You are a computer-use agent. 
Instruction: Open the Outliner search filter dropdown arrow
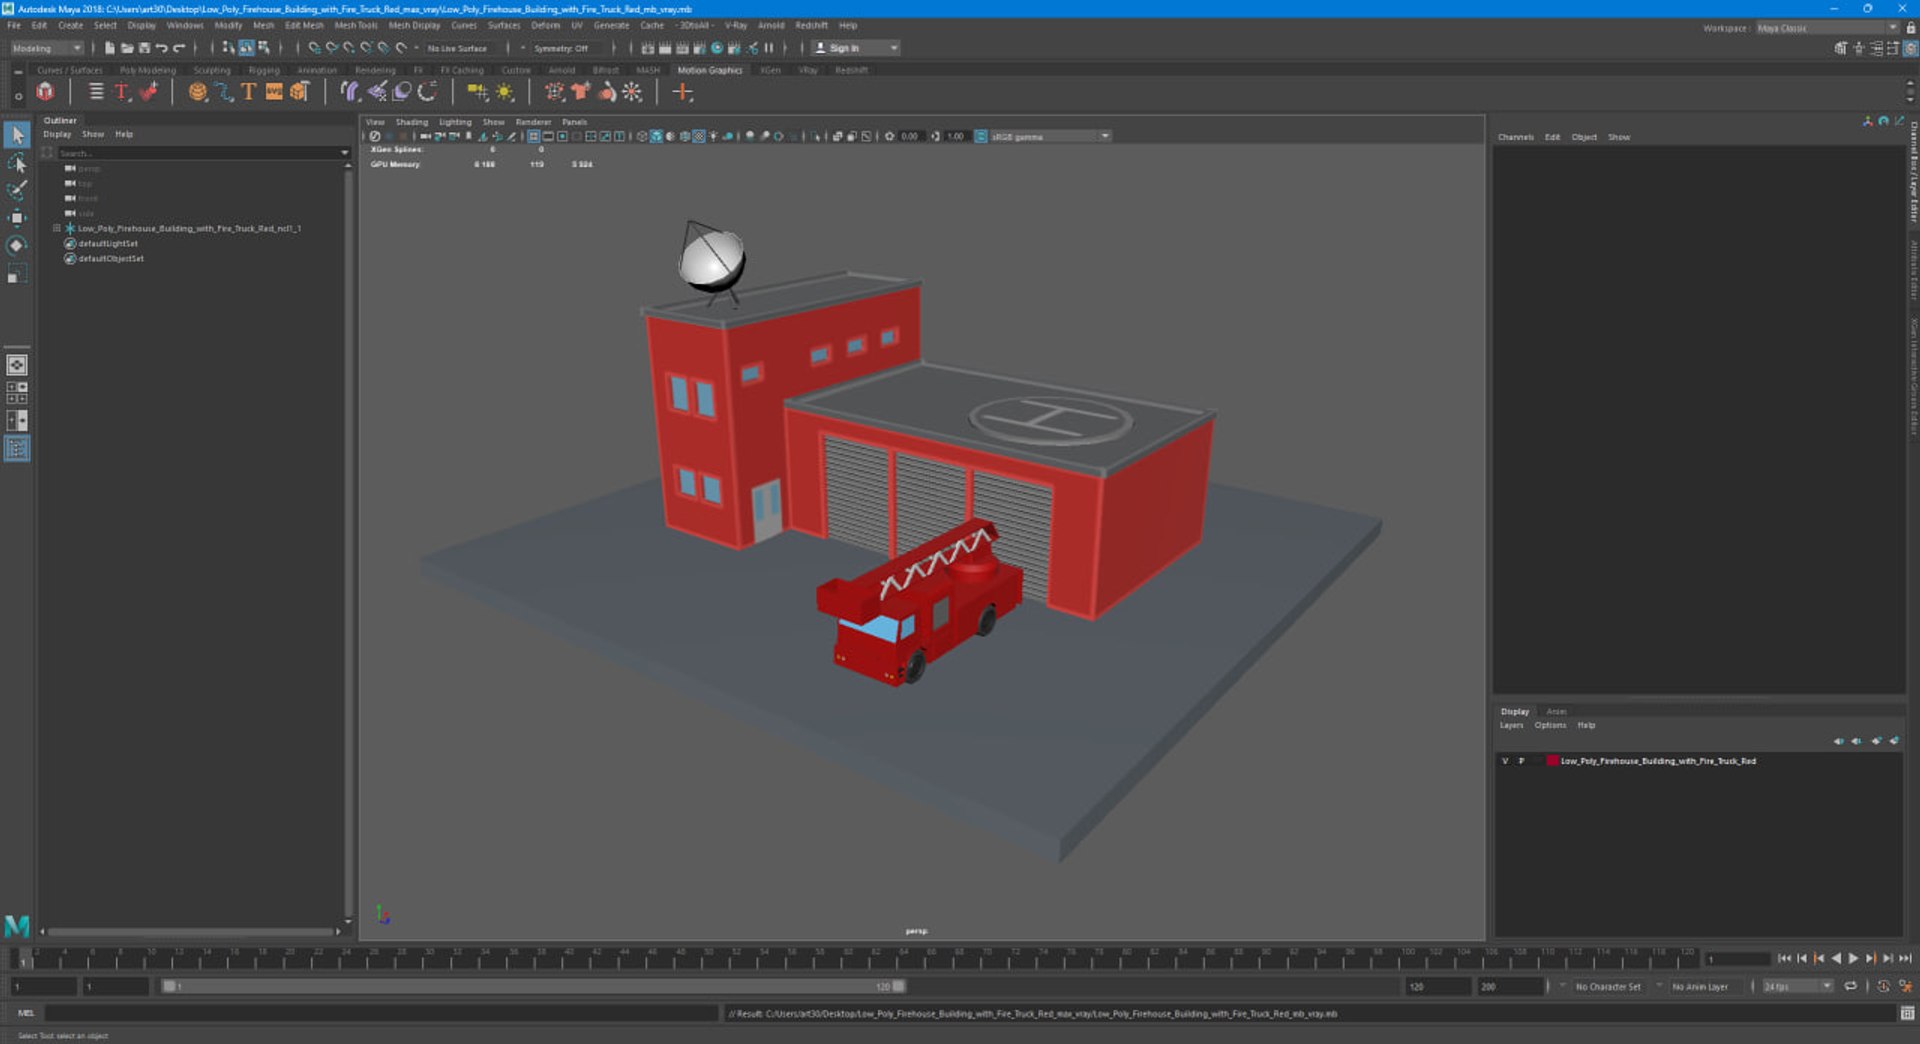345,153
